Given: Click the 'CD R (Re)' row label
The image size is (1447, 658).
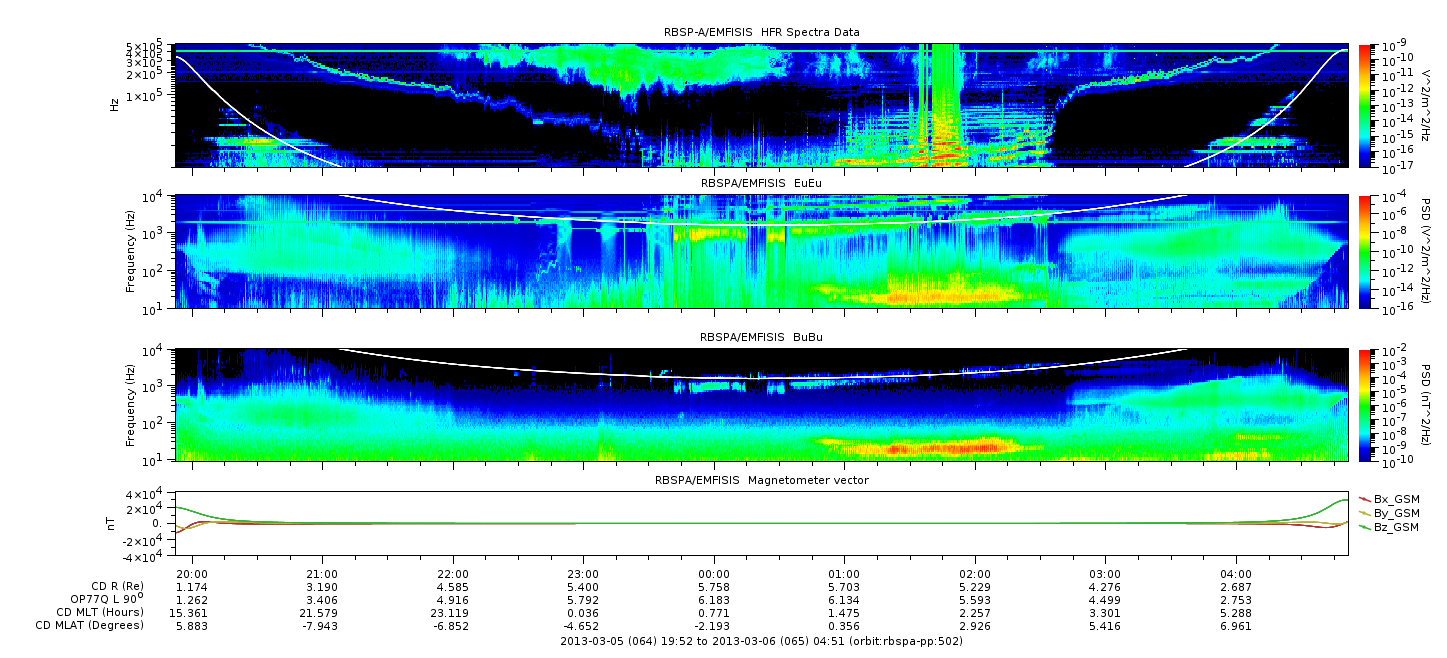Looking at the screenshot, I should [116, 587].
